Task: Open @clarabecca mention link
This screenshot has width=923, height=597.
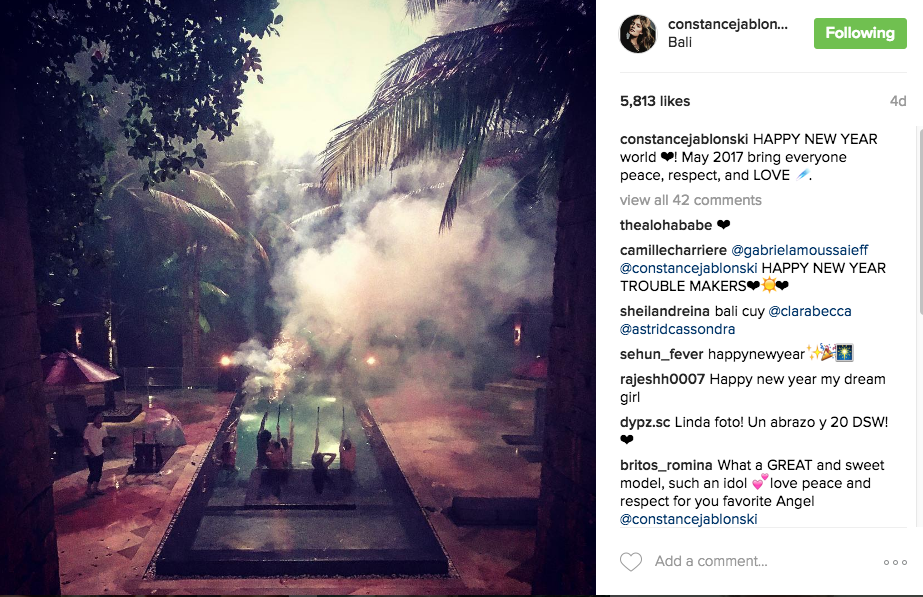Action: 809,311
